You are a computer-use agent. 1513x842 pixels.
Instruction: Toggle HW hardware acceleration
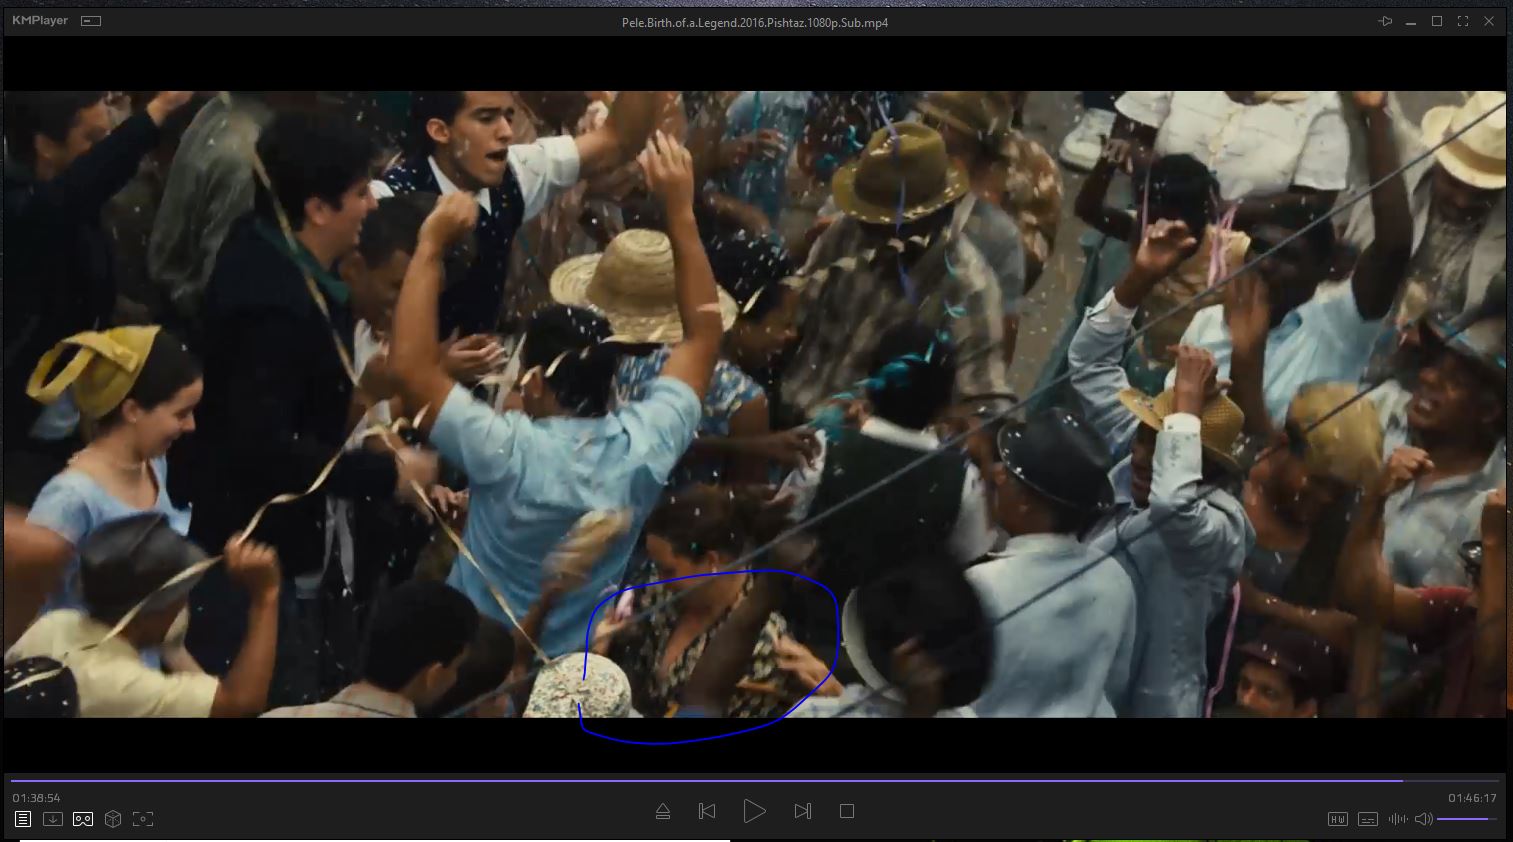pos(1337,819)
